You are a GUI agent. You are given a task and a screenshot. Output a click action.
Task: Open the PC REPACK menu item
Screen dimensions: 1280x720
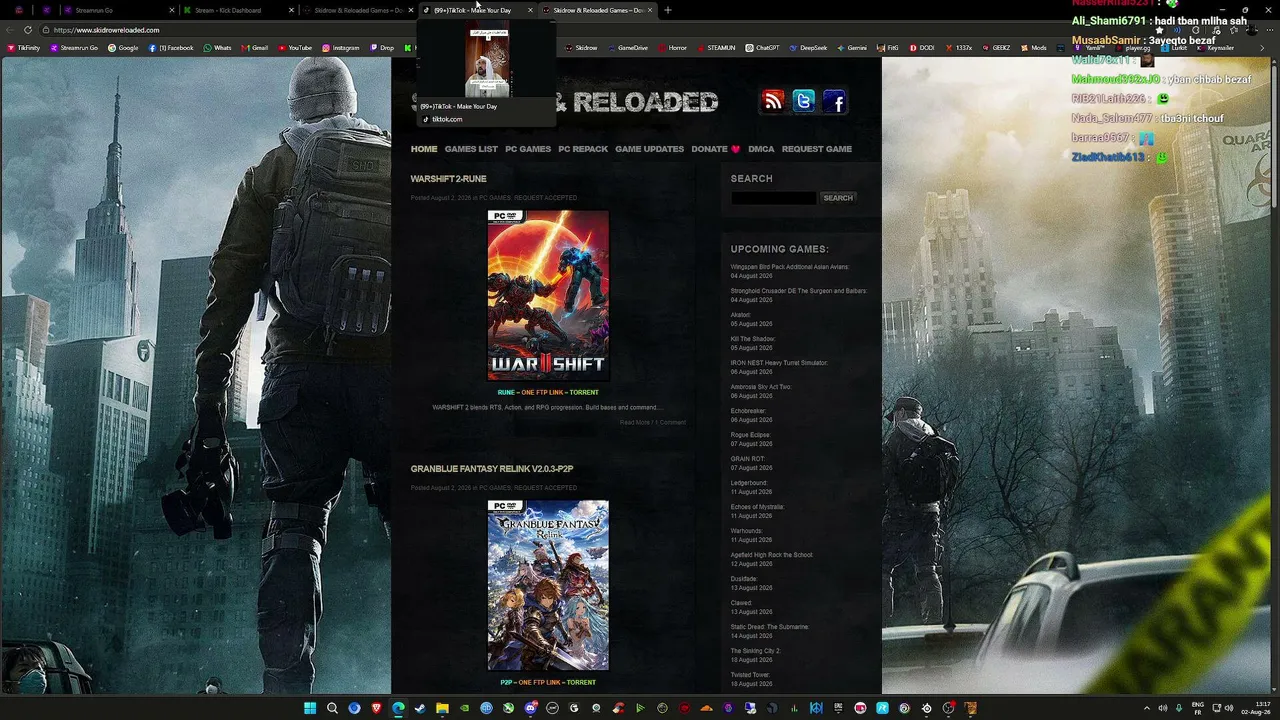coord(583,149)
